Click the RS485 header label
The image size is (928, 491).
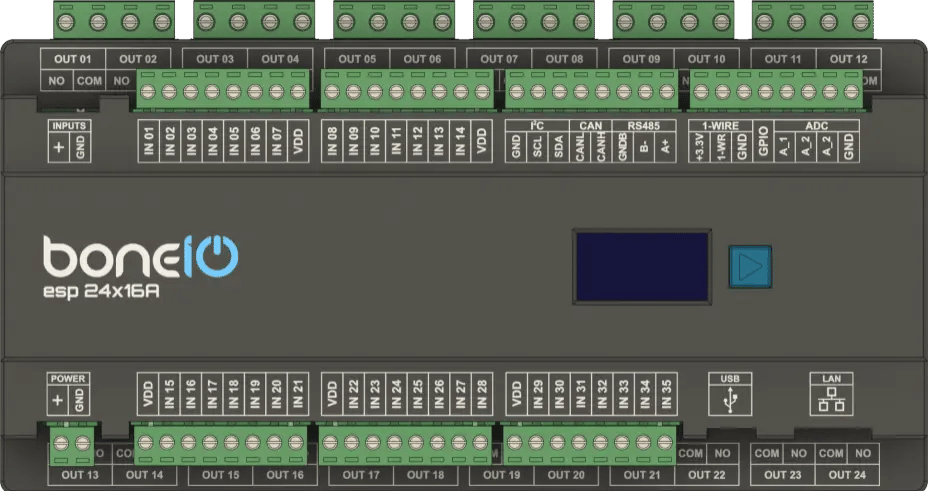[644, 126]
